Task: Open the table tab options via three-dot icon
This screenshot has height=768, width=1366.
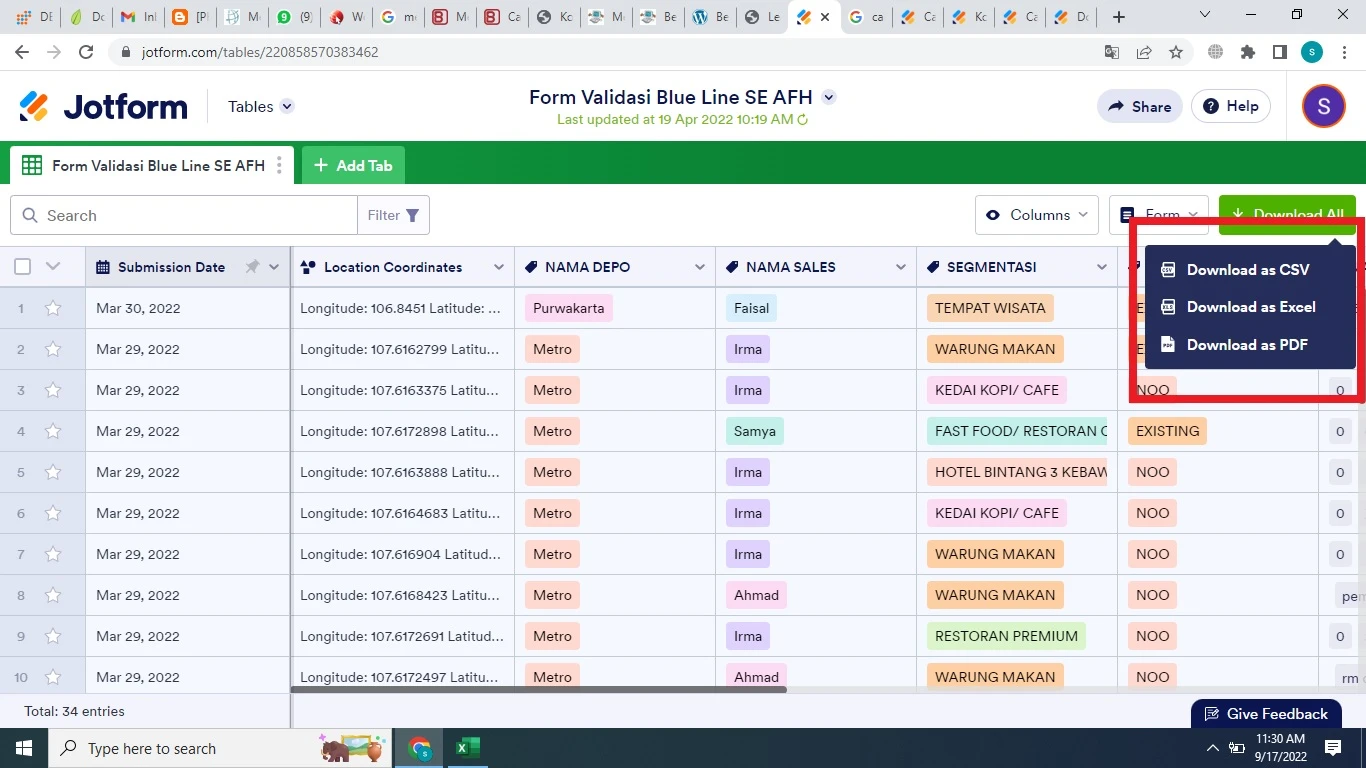Action: (x=278, y=166)
